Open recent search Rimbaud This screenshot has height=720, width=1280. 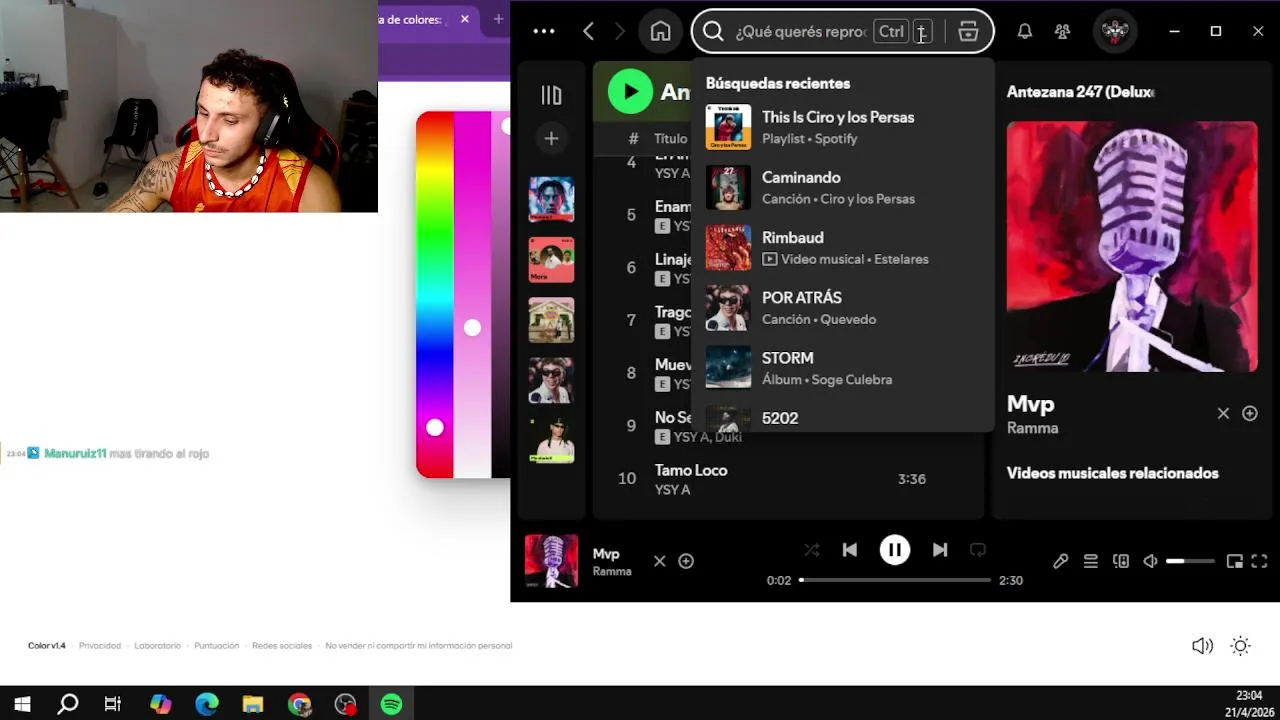(842, 247)
